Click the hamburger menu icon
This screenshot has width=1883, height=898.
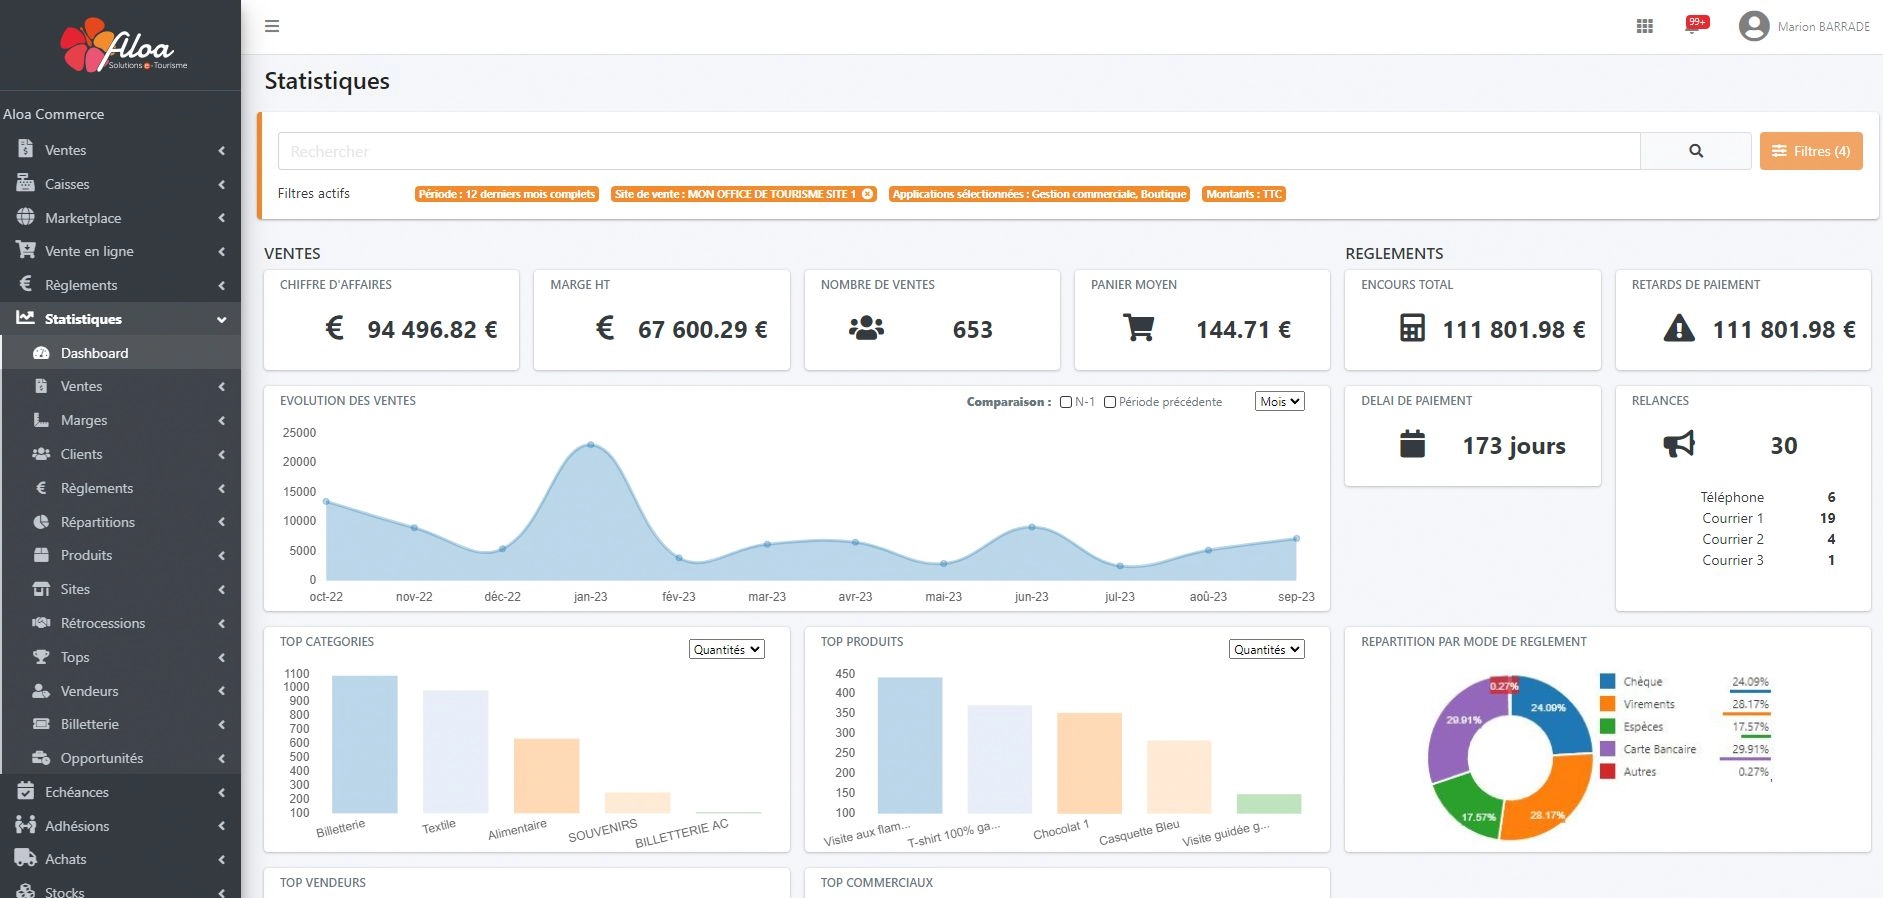272,27
